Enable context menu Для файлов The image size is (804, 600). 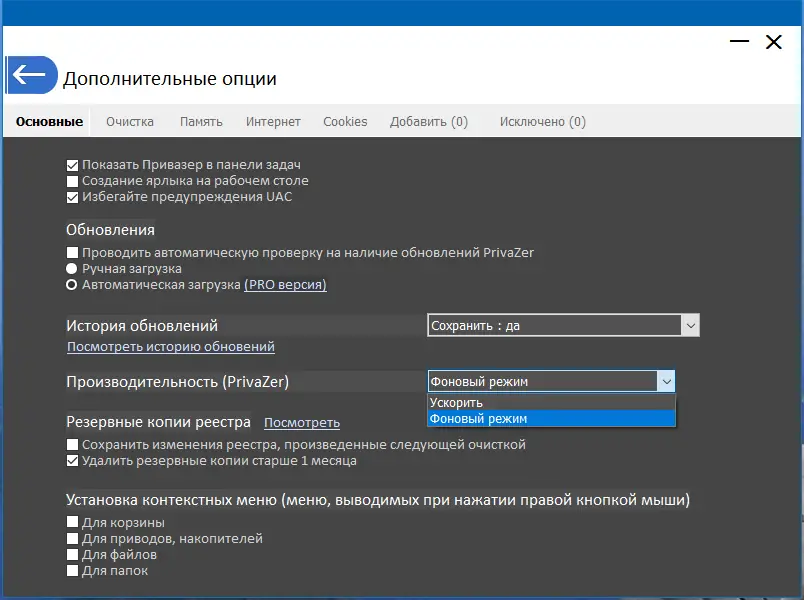[72, 554]
